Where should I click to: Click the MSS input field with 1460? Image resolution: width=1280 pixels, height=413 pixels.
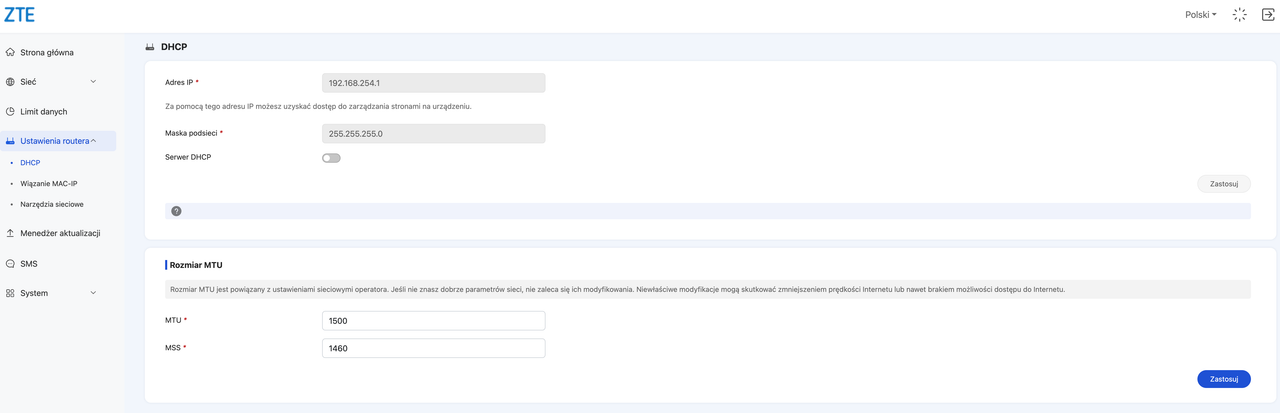point(434,348)
